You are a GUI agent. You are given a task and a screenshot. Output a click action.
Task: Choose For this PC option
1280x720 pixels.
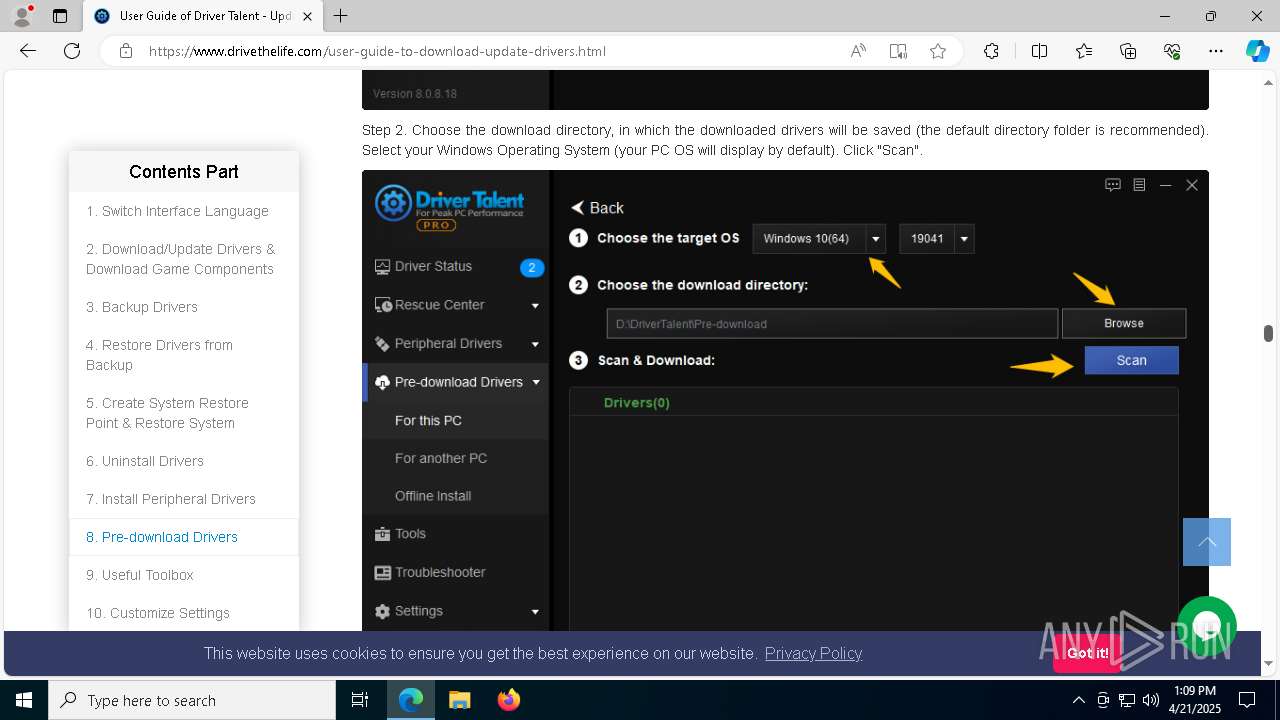pyautogui.click(x=455, y=420)
